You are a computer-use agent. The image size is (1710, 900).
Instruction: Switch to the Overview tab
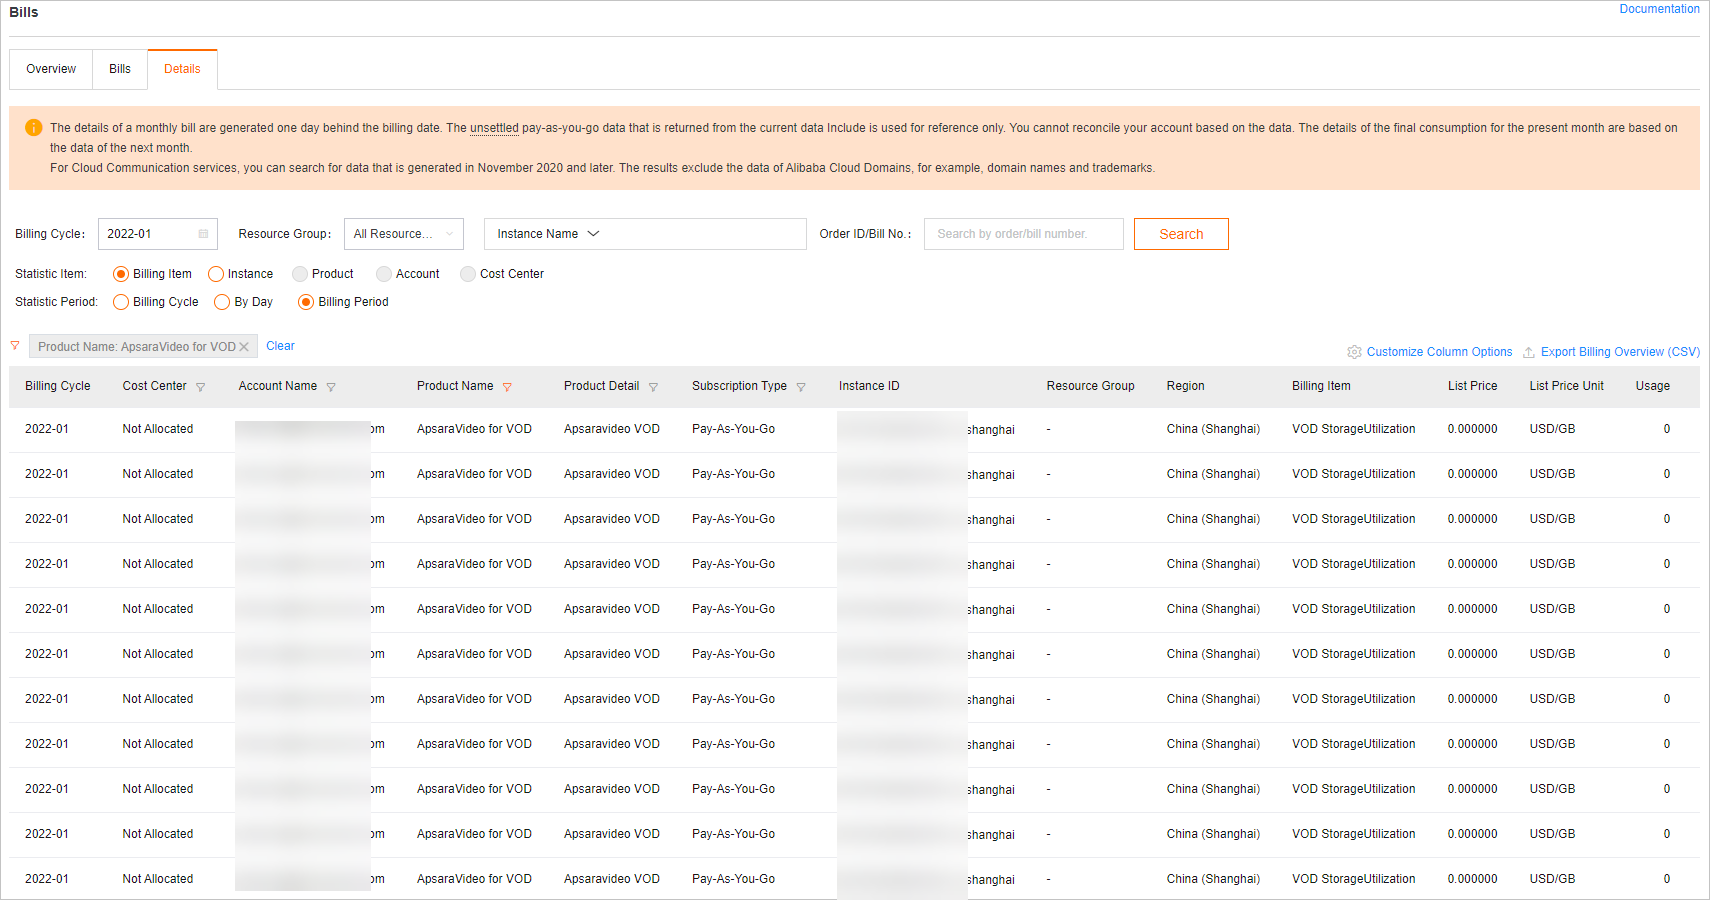[x=50, y=68]
